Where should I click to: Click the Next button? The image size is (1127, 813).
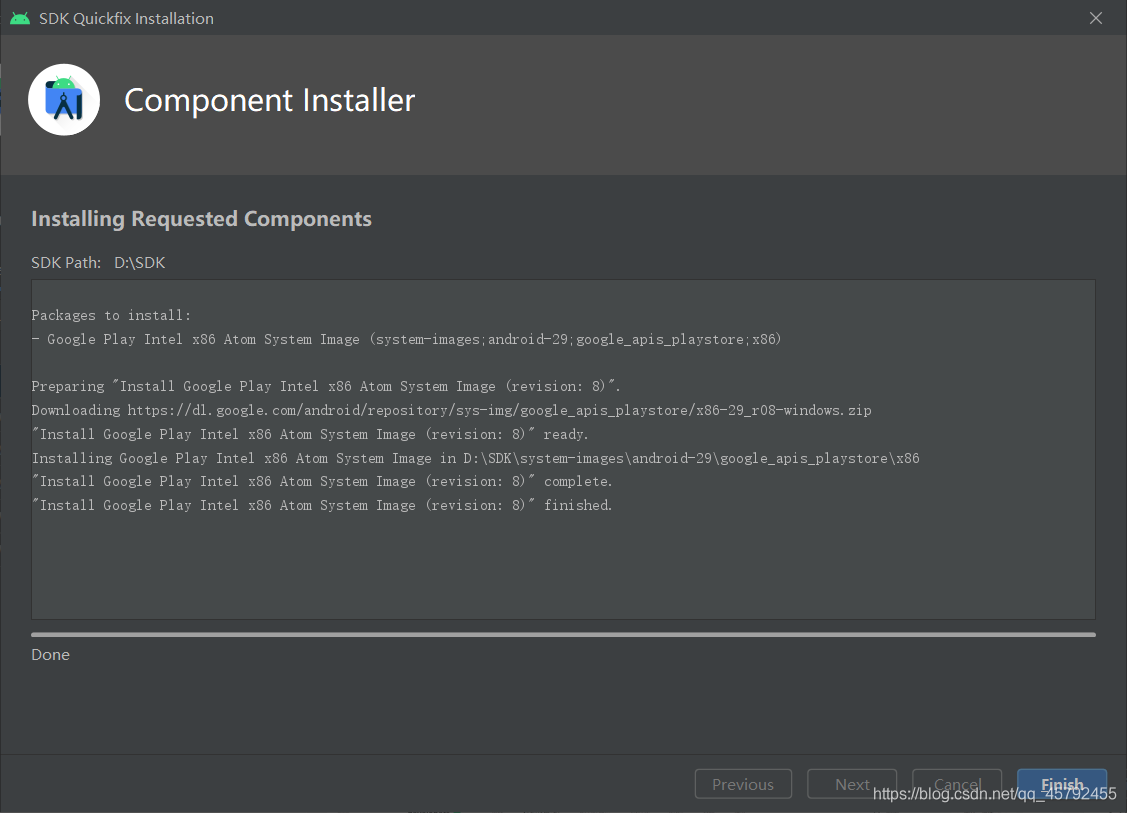tap(852, 784)
